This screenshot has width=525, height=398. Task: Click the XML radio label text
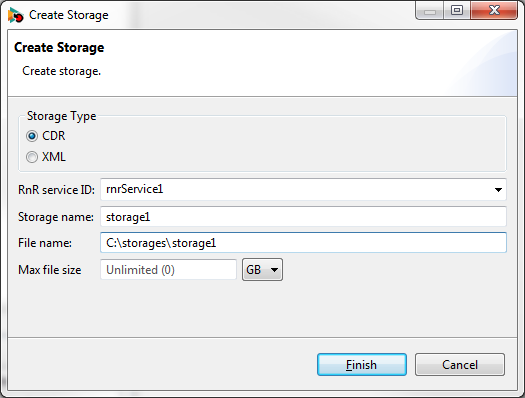point(54,157)
